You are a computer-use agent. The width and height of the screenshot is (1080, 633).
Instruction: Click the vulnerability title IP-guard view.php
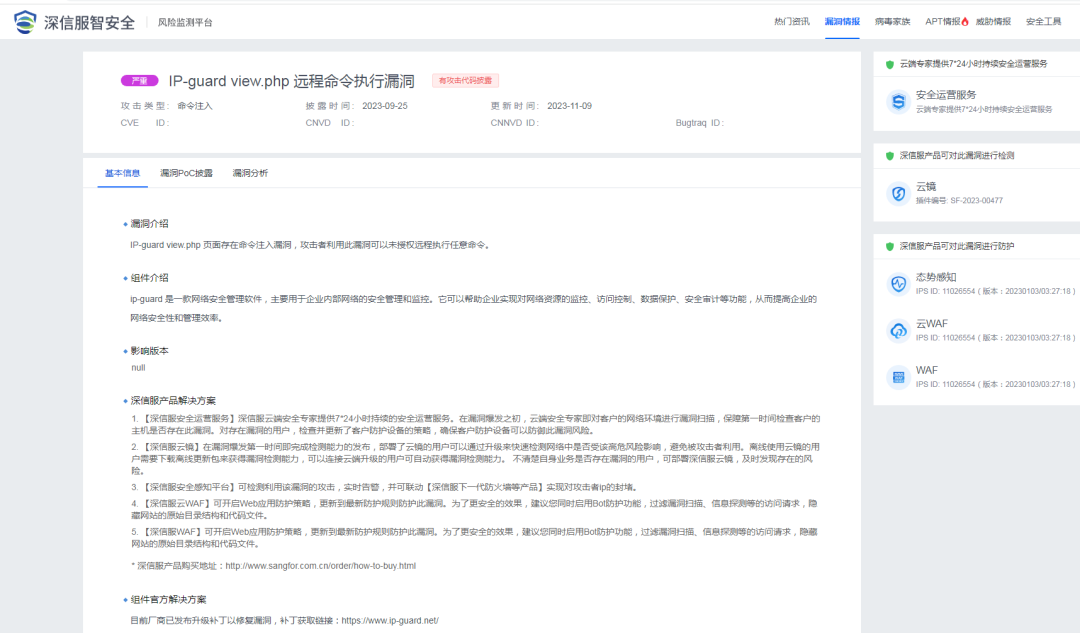coord(291,81)
